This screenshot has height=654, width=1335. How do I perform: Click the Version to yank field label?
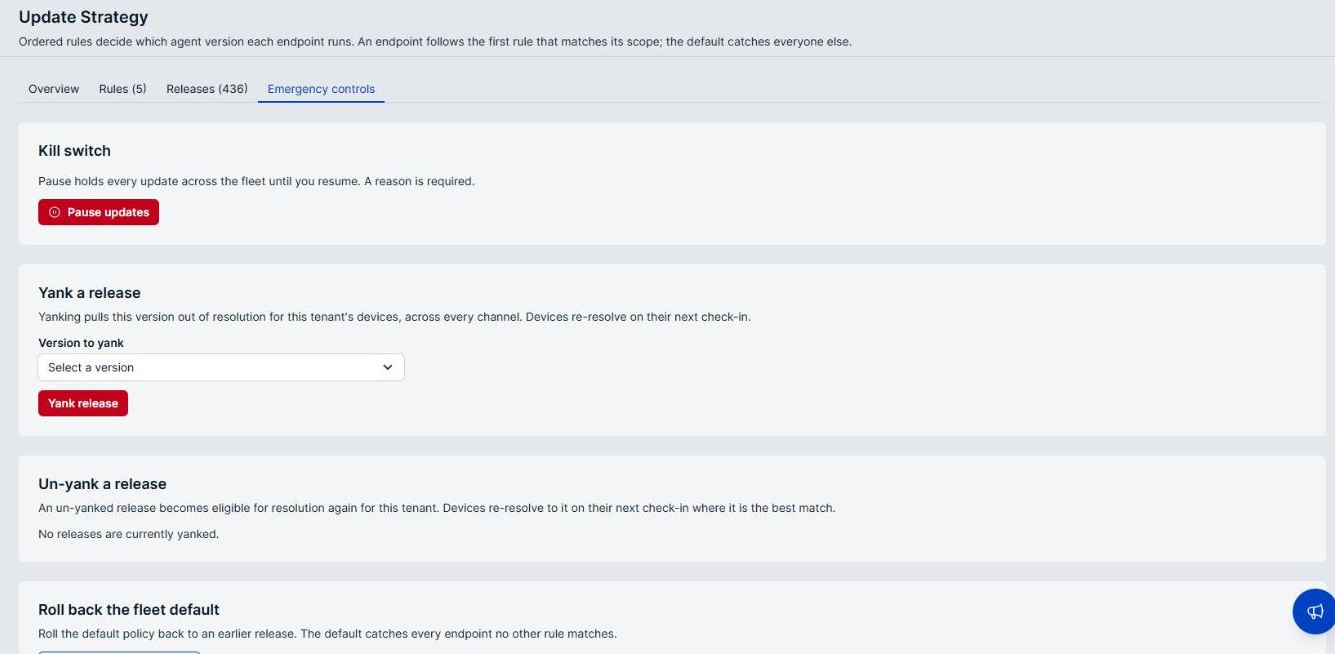(81, 343)
